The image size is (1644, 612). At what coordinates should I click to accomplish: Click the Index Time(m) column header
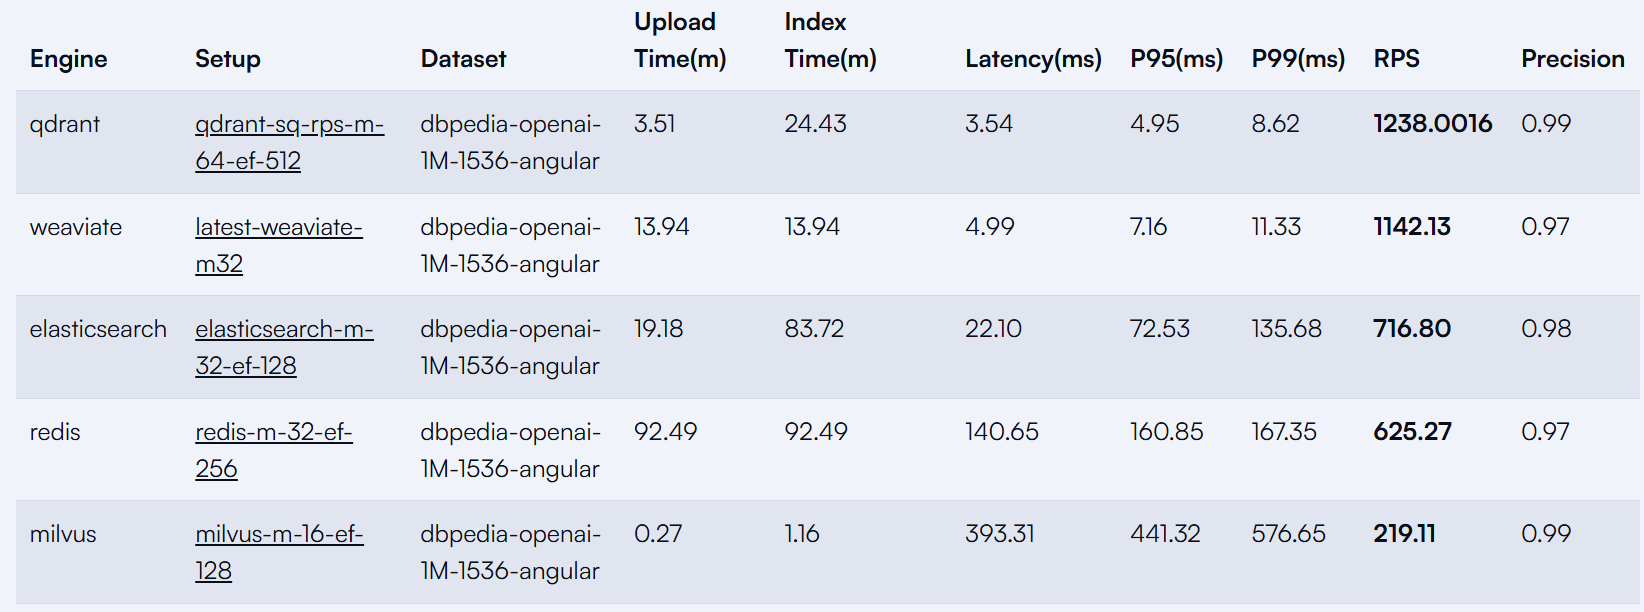830,40
